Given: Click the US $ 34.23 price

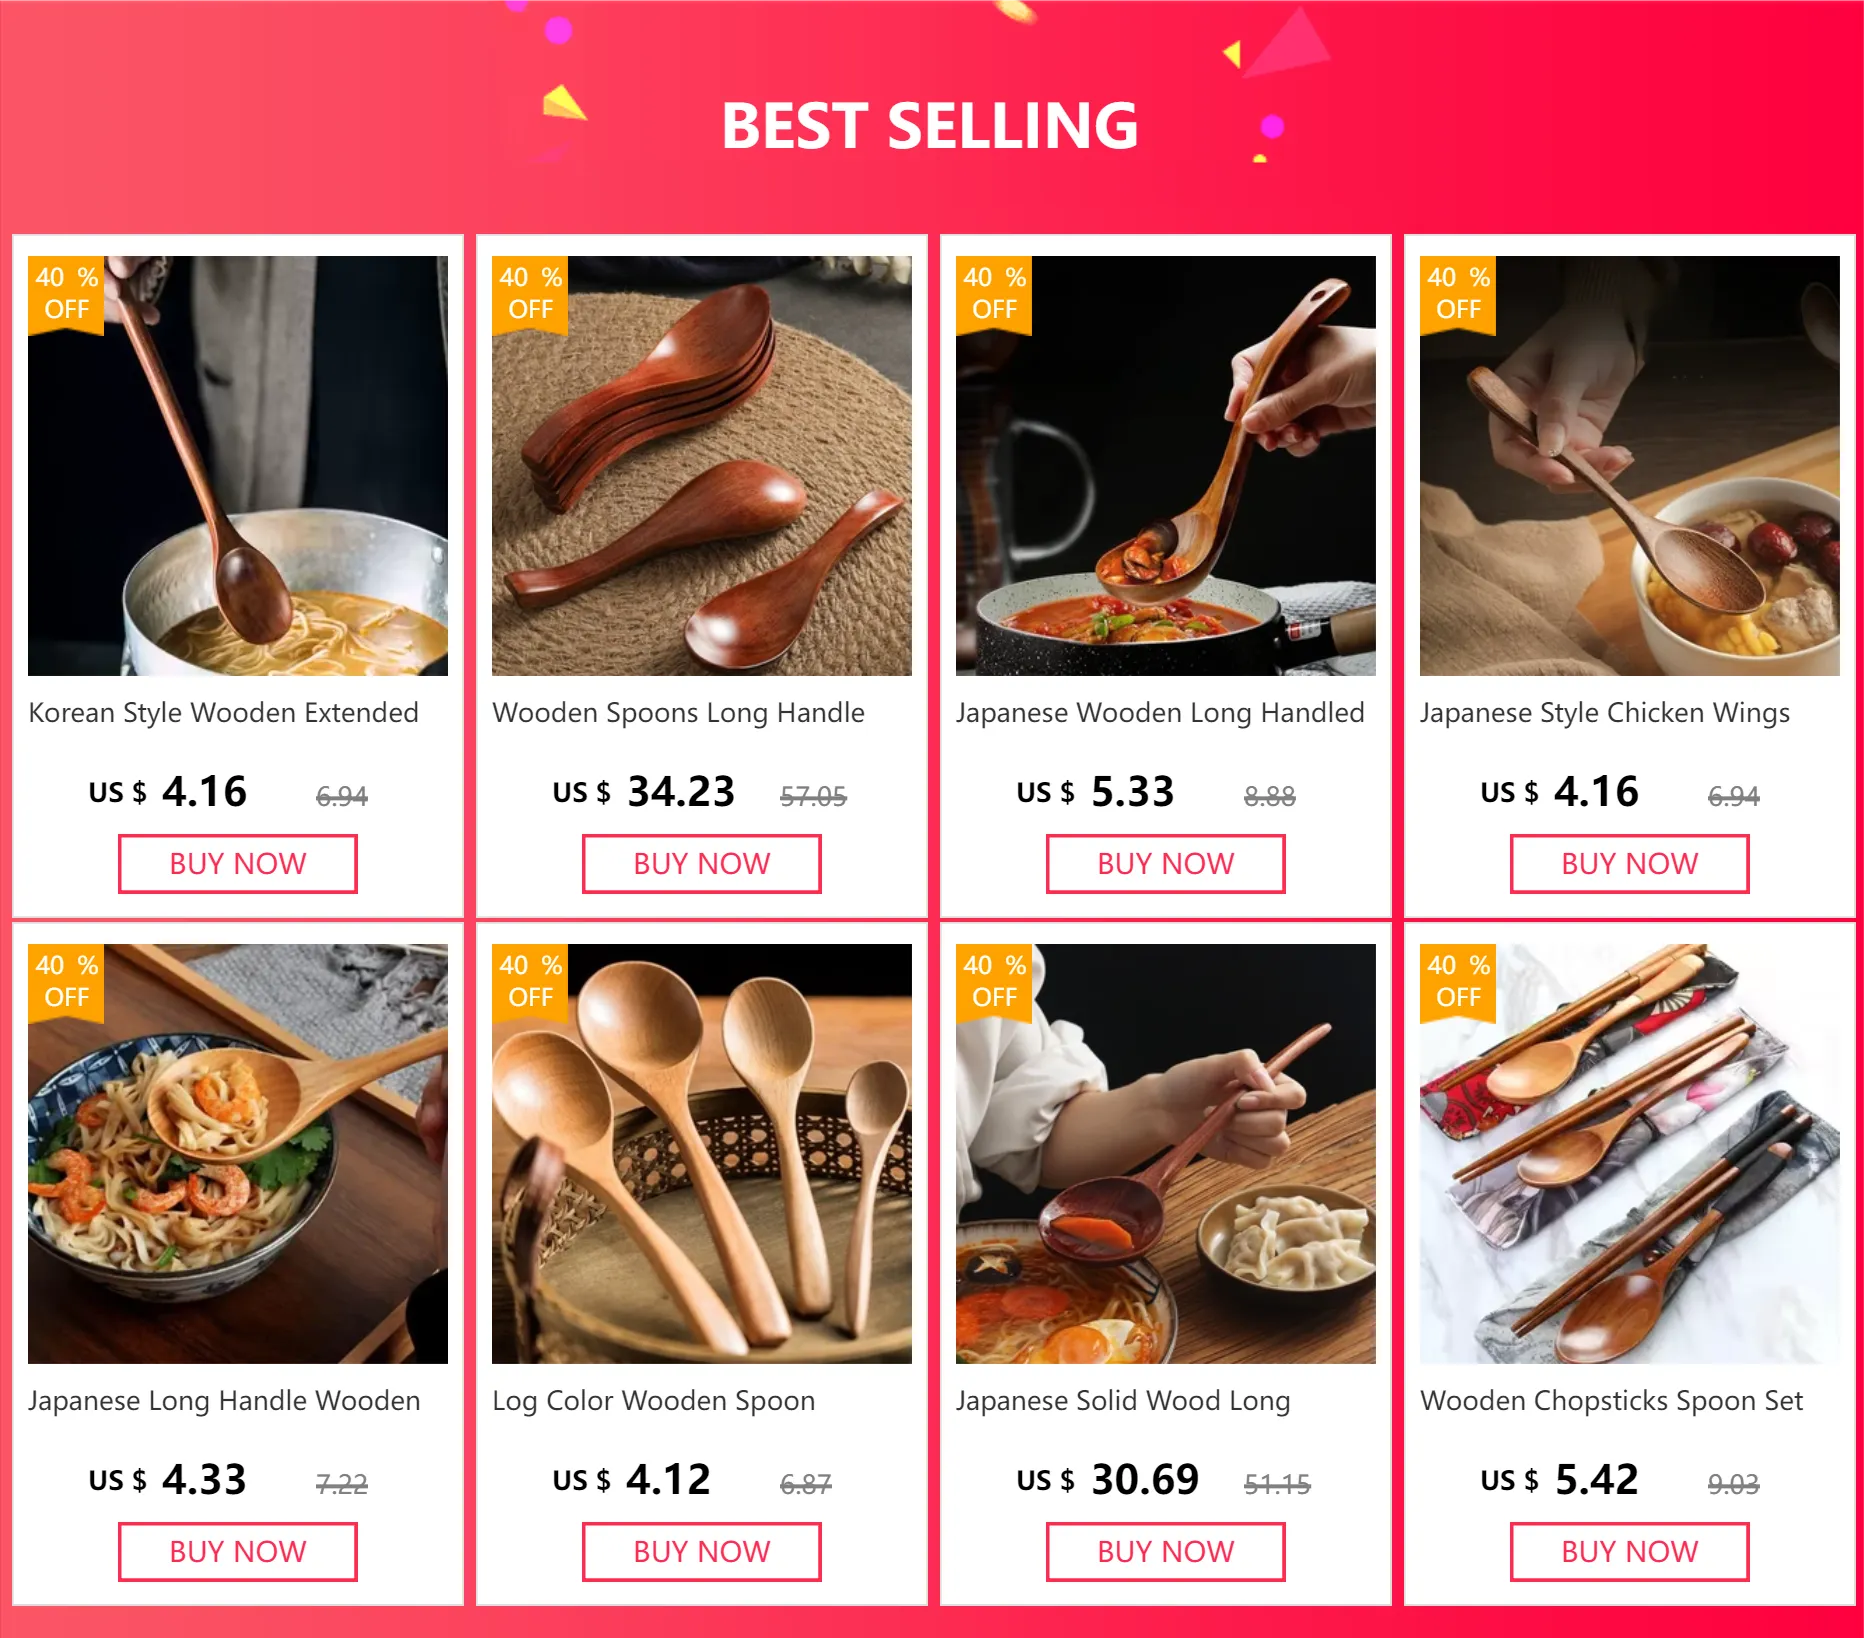Looking at the screenshot, I should coord(644,792).
